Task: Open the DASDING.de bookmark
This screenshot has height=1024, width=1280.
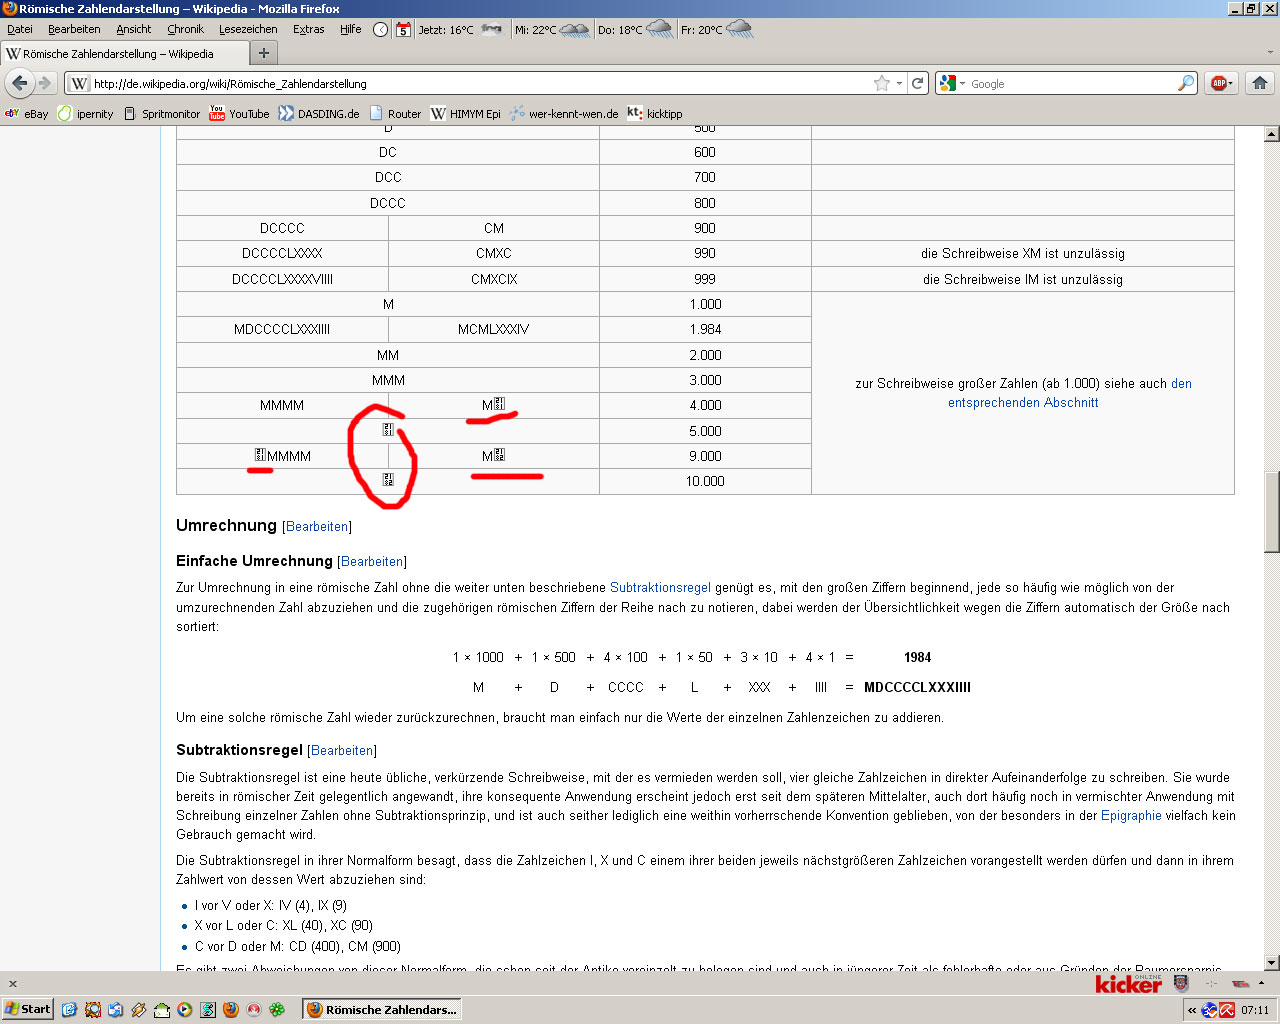Action: [x=319, y=113]
